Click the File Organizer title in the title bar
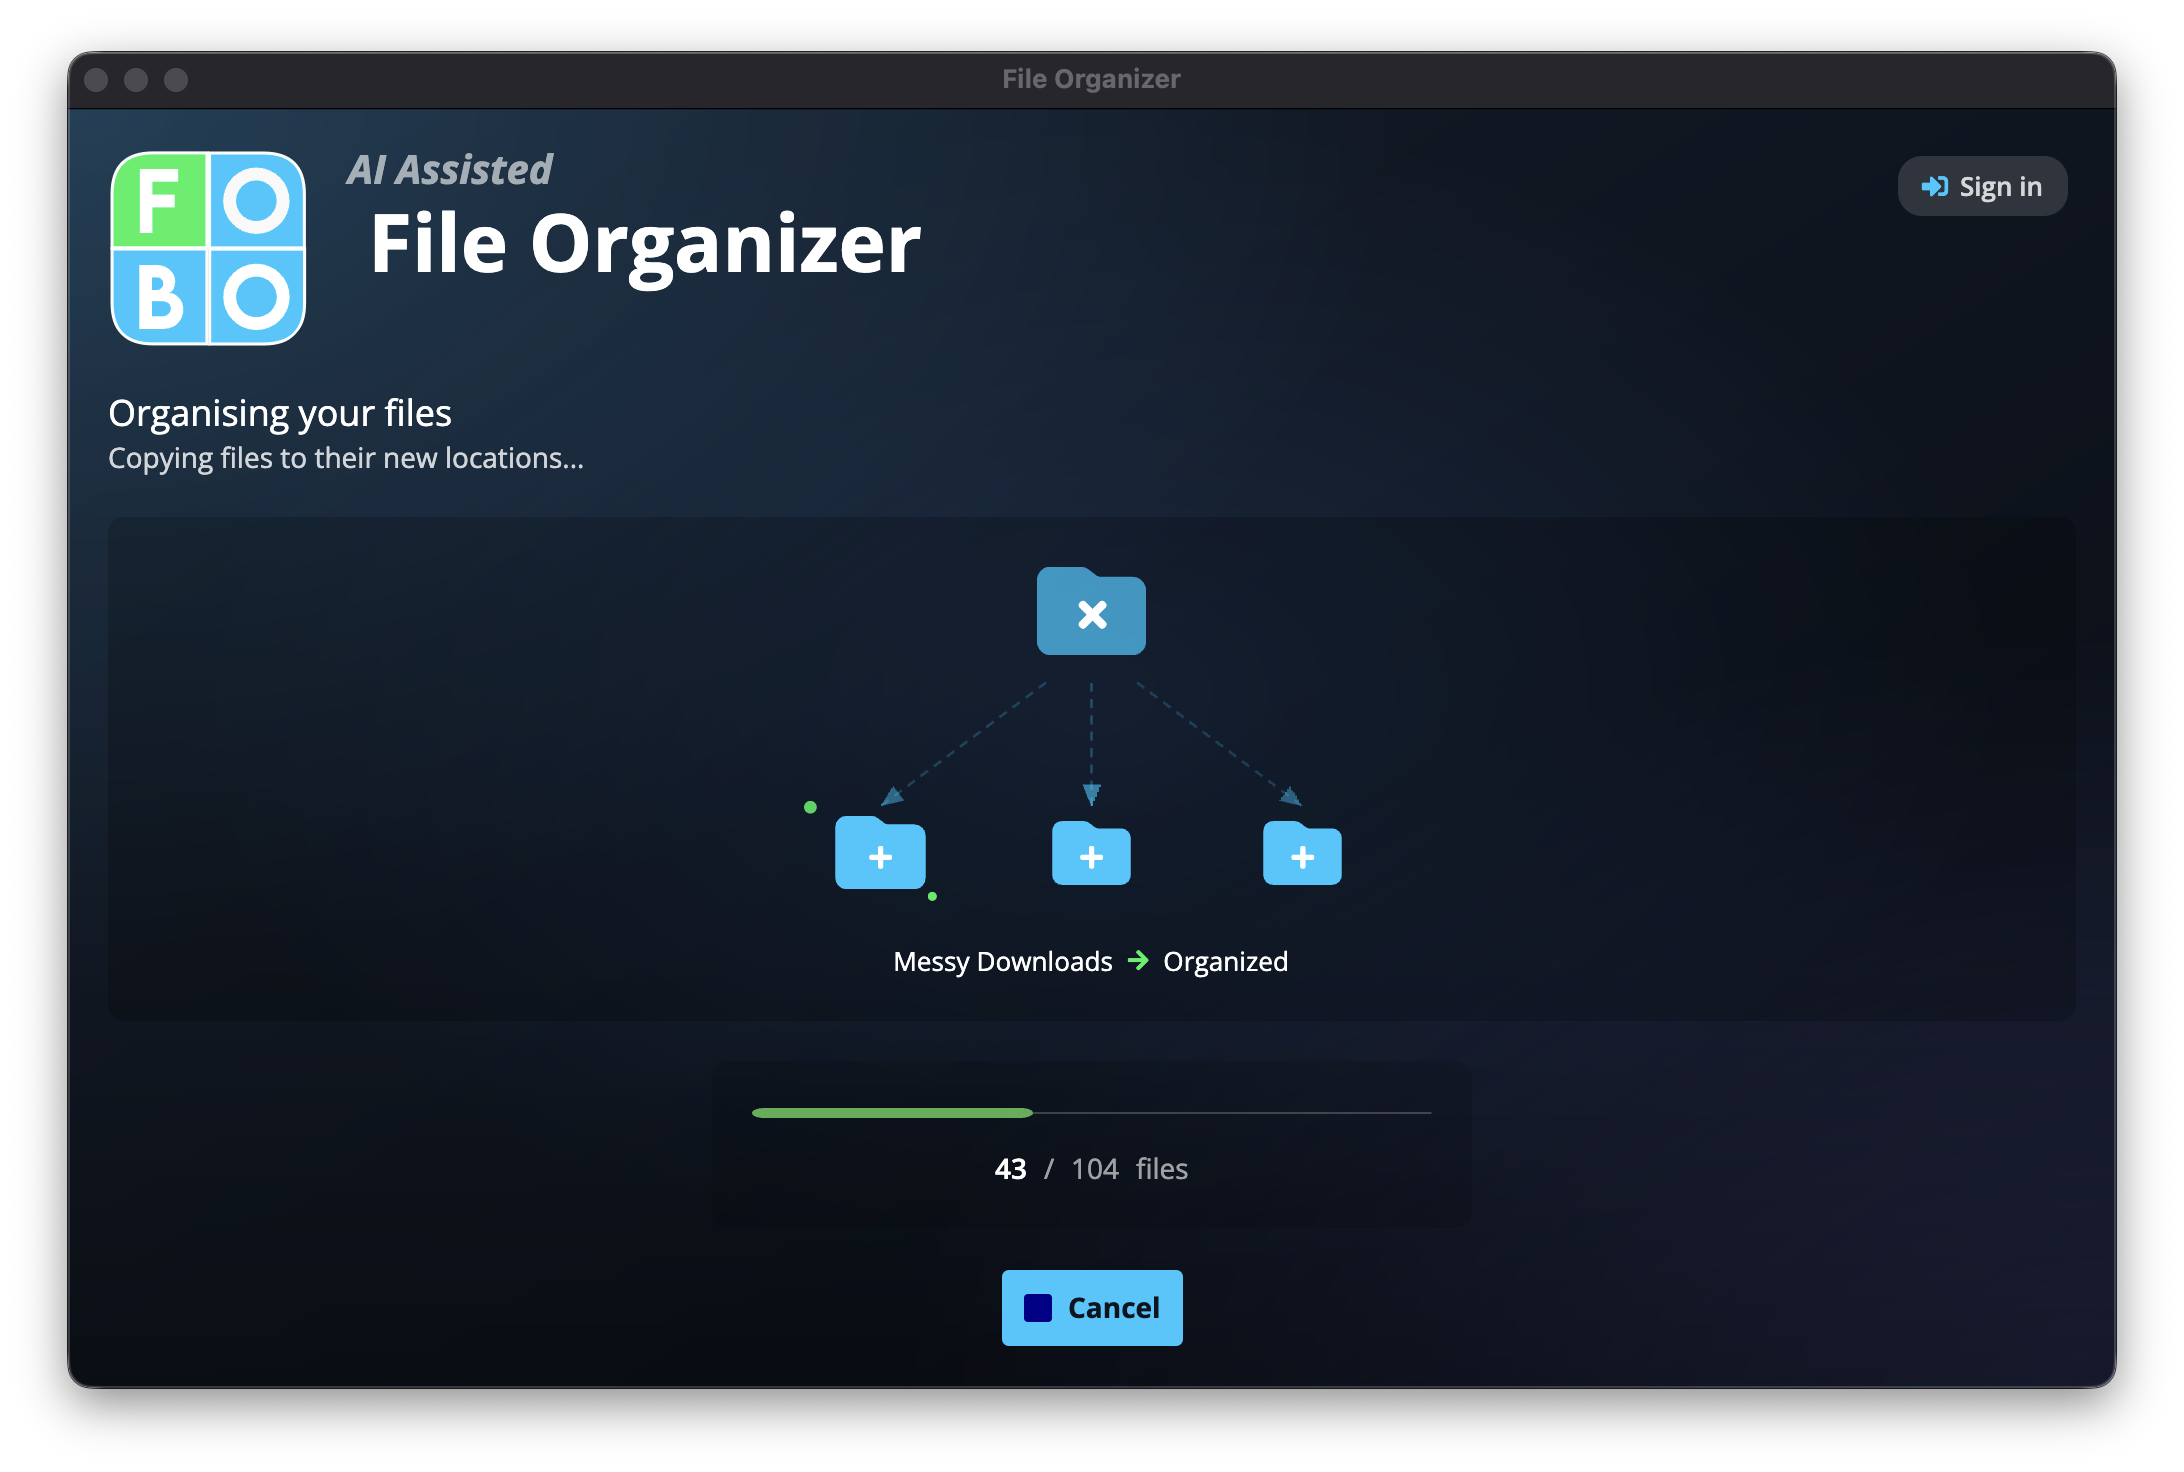2184x1472 pixels. pyautogui.click(x=1091, y=78)
